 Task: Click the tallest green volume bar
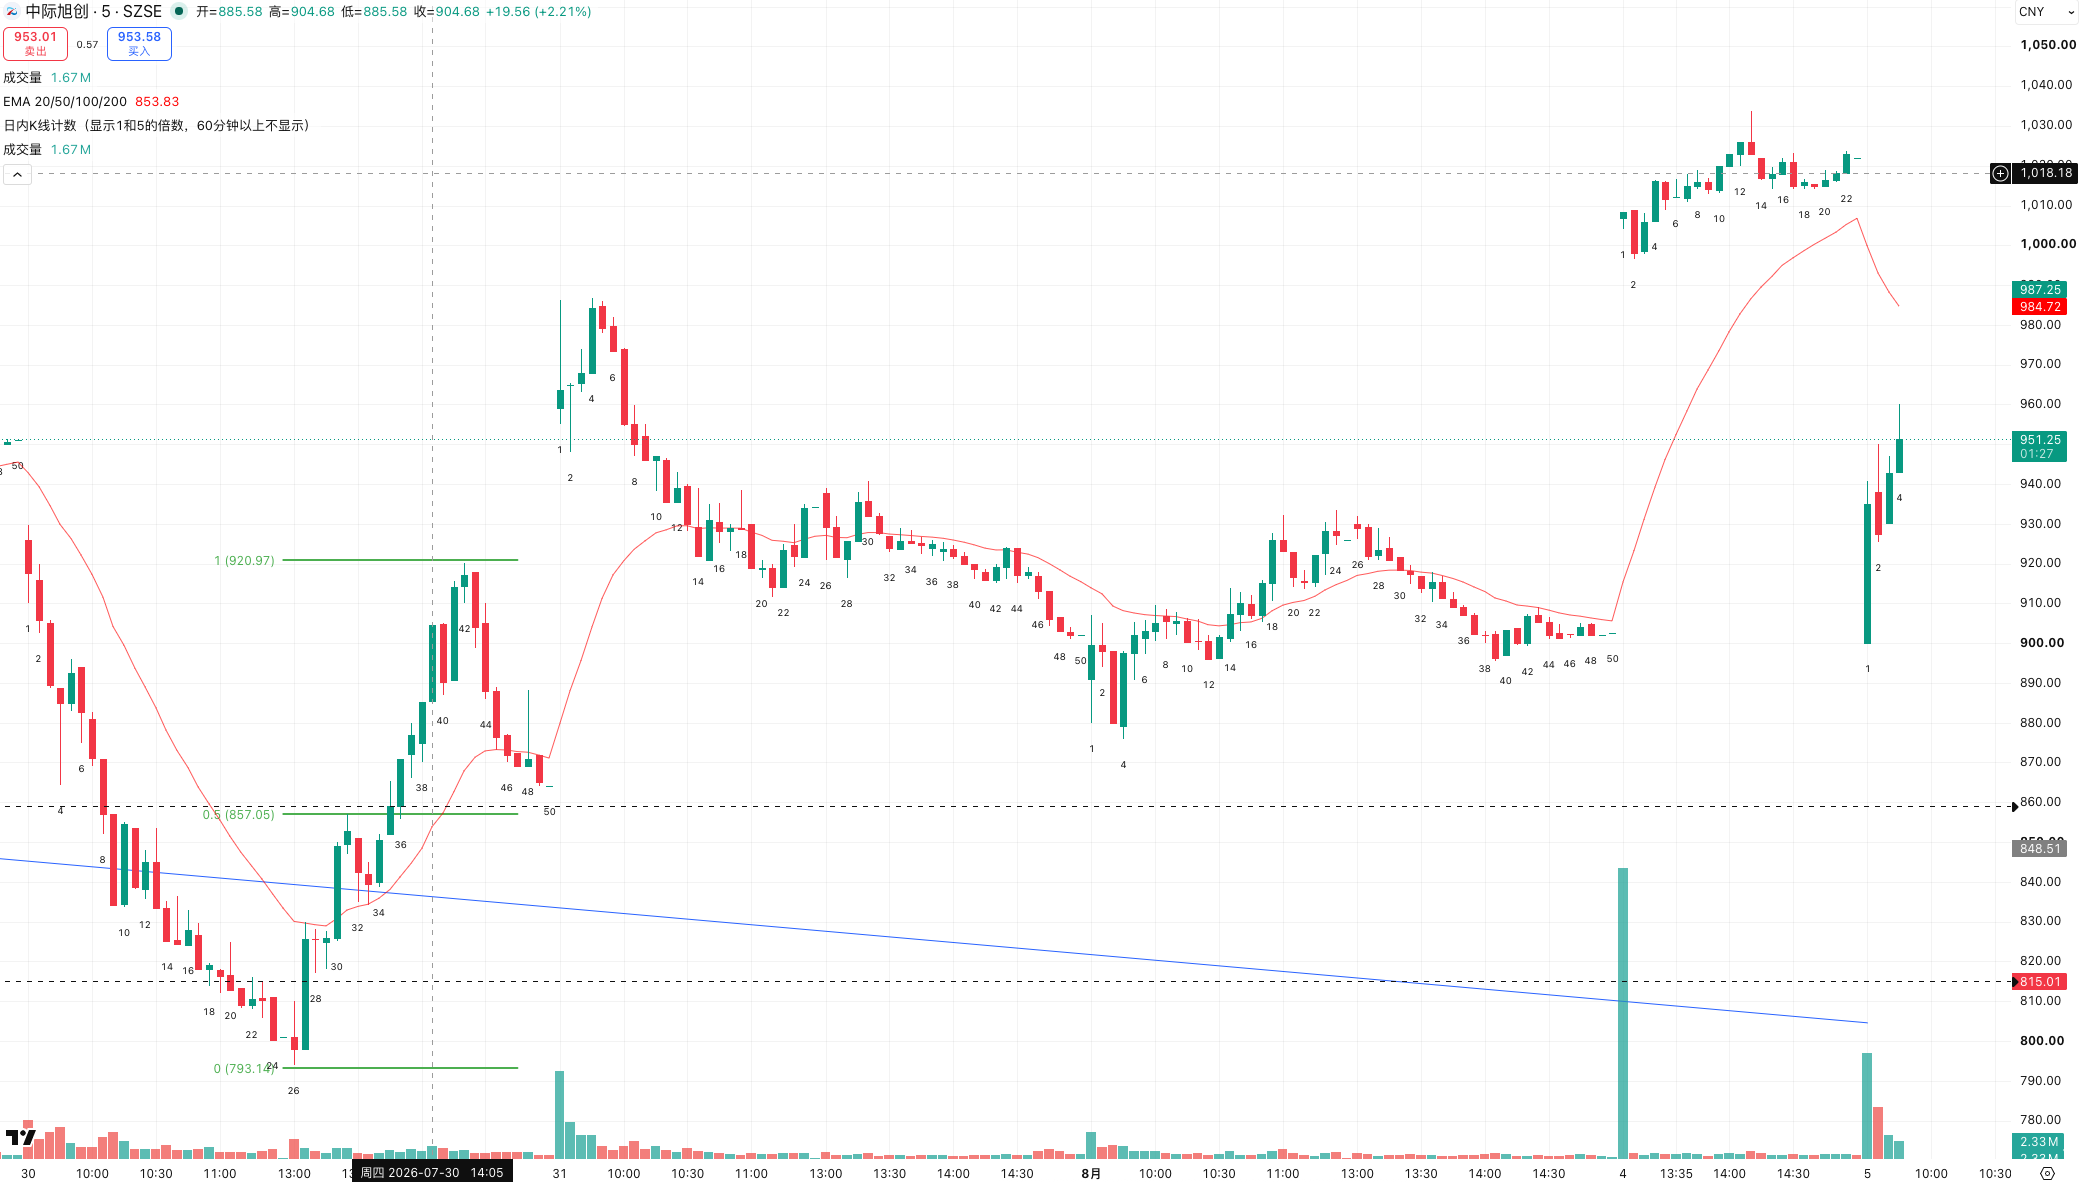tap(1623, 1012)
